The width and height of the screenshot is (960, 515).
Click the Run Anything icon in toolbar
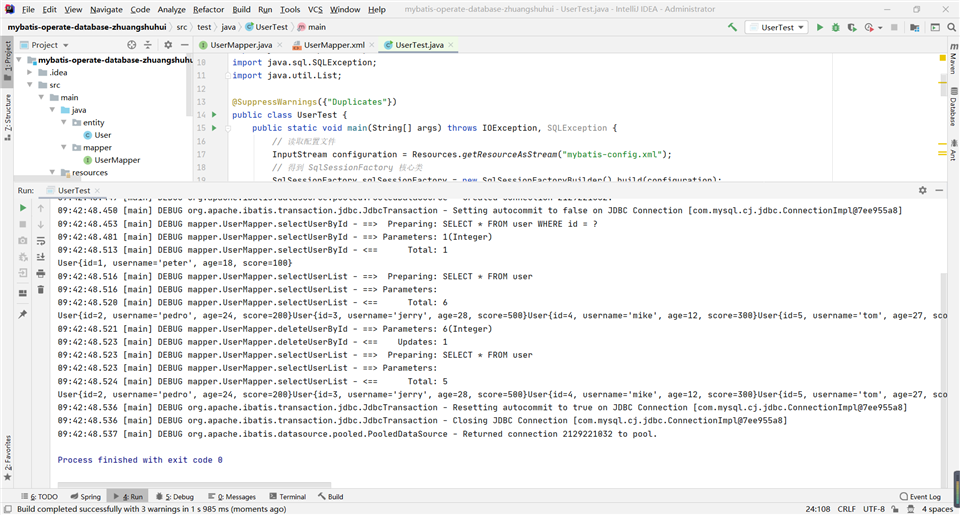click(935, 27)
